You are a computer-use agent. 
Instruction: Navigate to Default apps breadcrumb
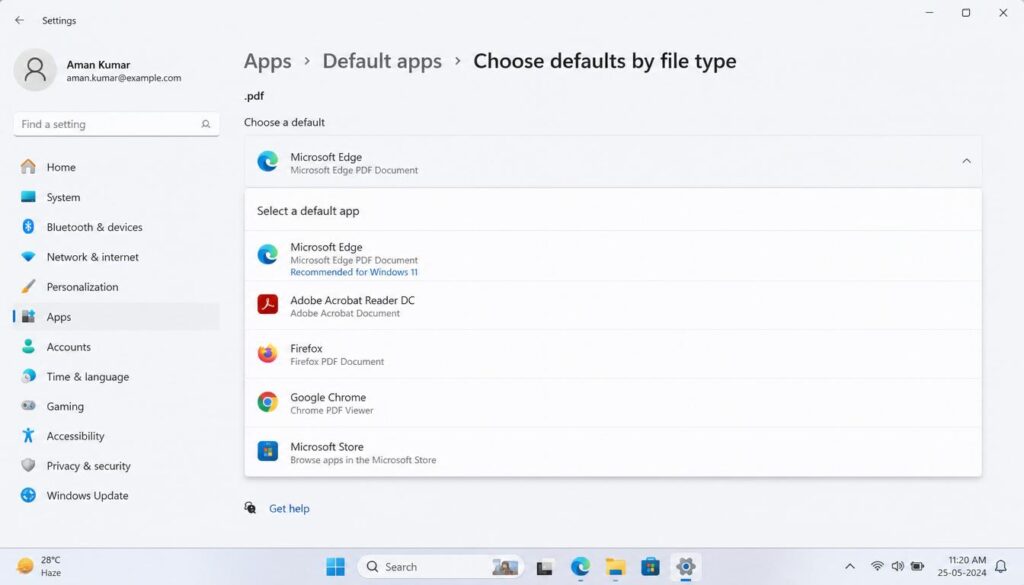click(382, 61)
